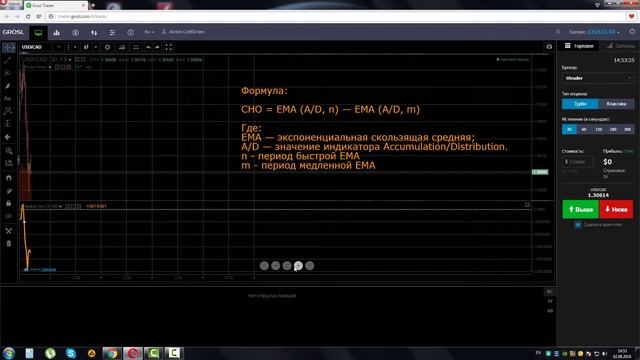Open the sliders settings icon in navbar

(x=112, y=33)
